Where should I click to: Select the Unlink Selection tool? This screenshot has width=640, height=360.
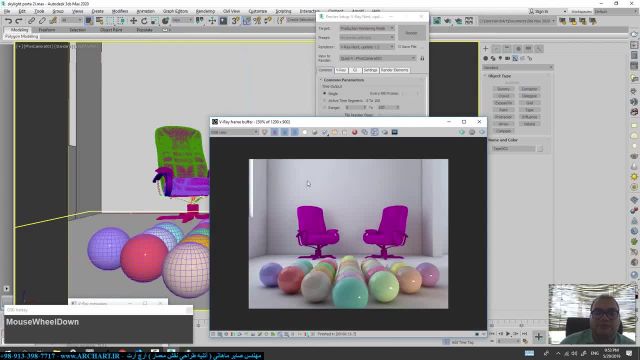coord(42,21)
